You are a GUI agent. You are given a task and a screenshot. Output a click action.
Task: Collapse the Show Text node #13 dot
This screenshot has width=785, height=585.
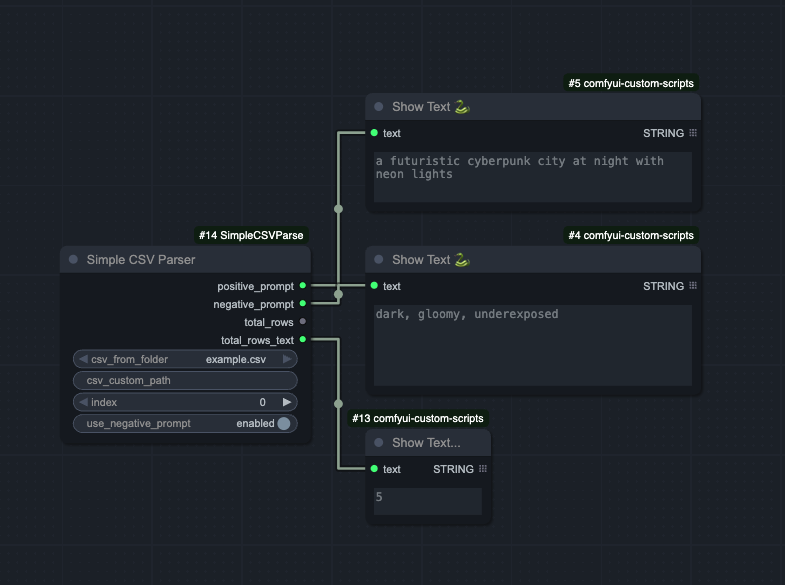378,442
